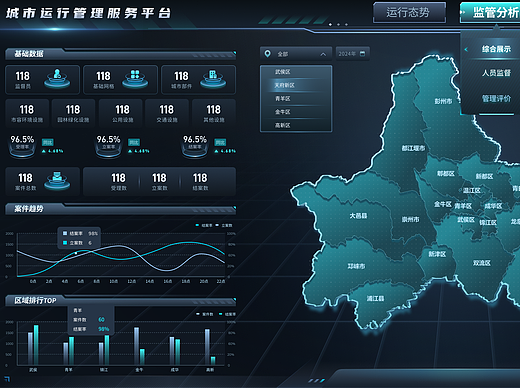Click 双流区 on the map
520x390 pixels.
click(482, 263)
